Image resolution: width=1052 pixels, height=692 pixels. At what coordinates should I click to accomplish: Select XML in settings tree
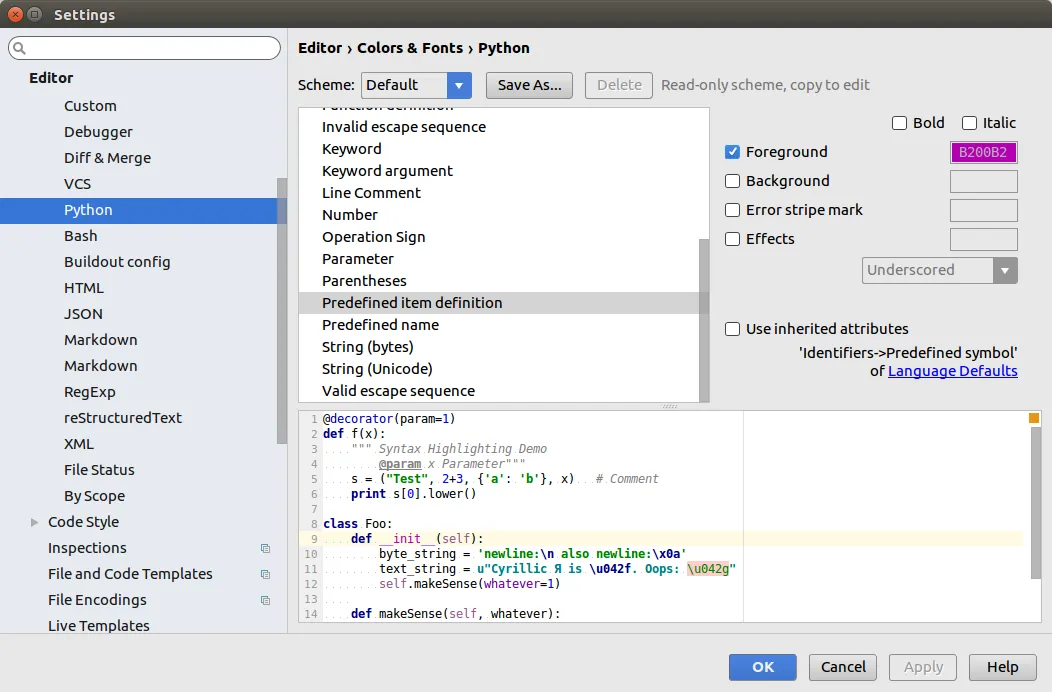pos(78,444)
